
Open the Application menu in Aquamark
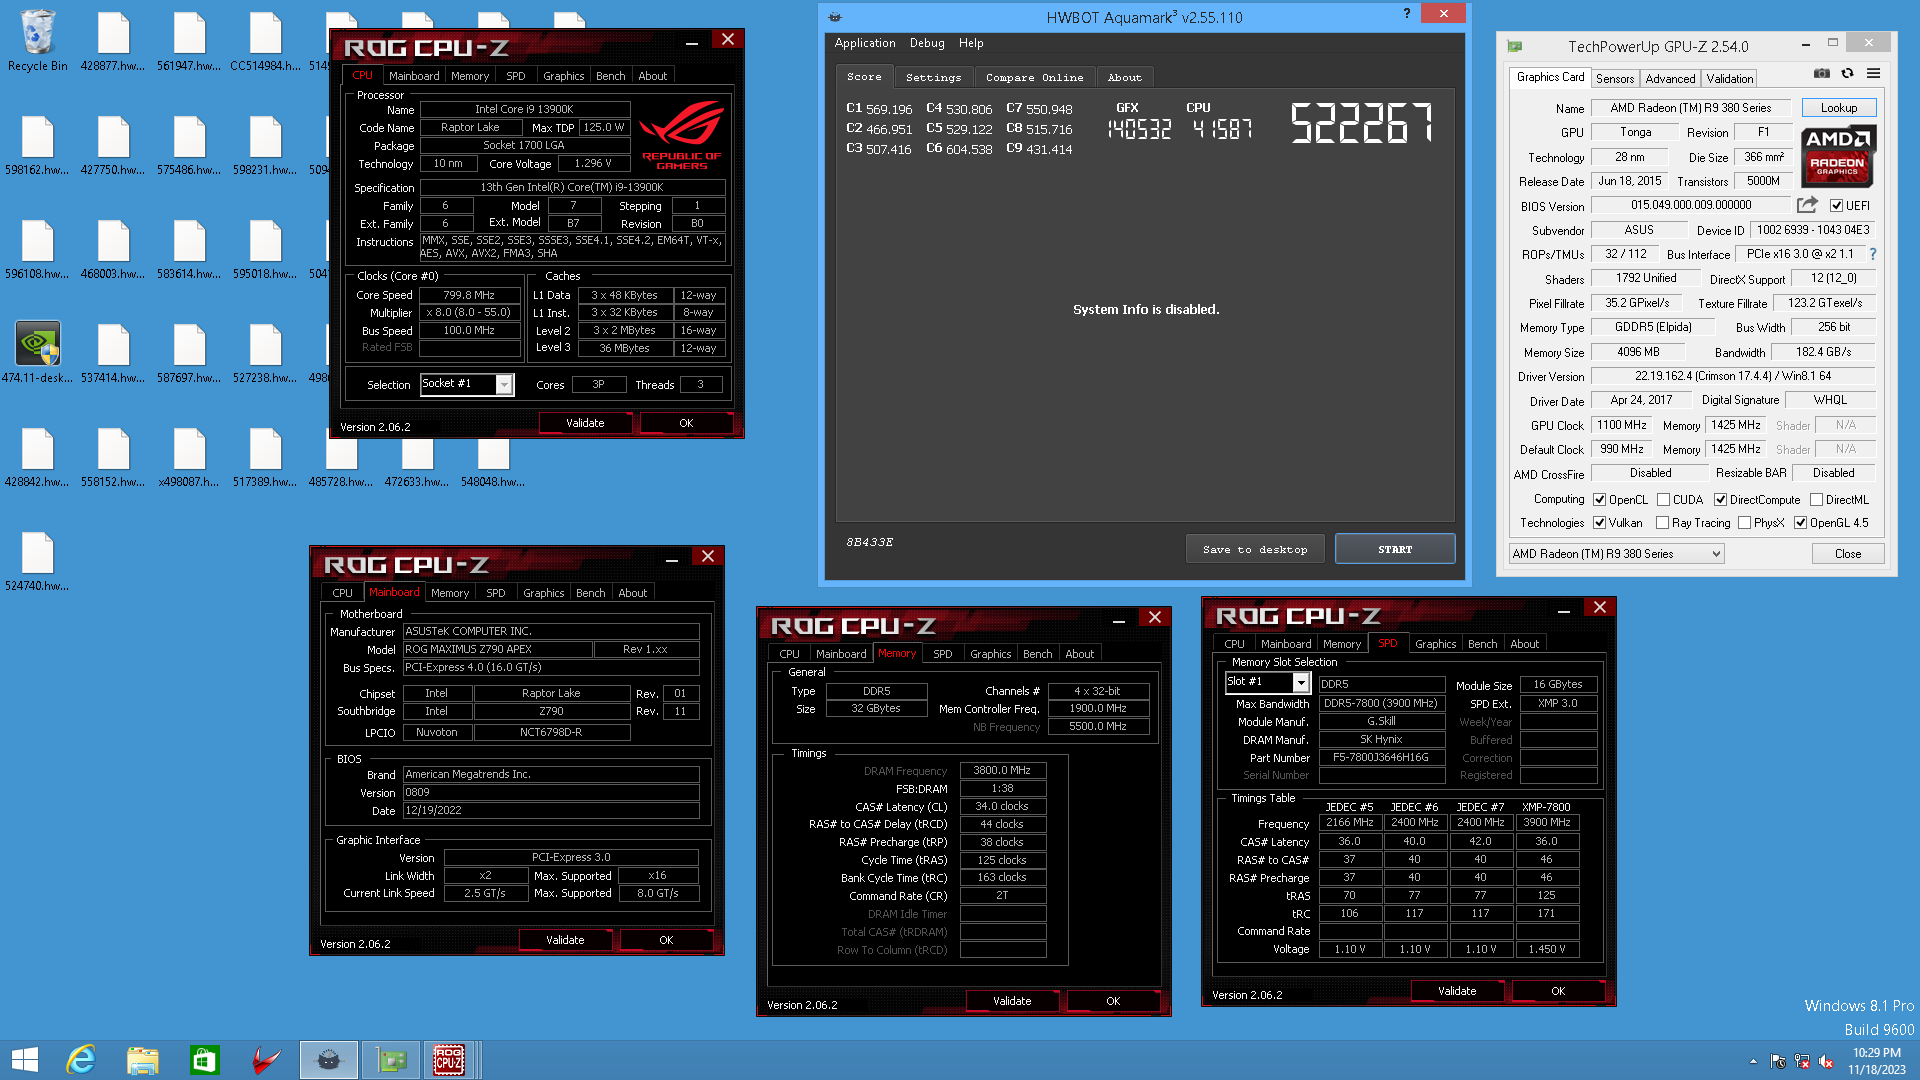[x=865, y=43]
